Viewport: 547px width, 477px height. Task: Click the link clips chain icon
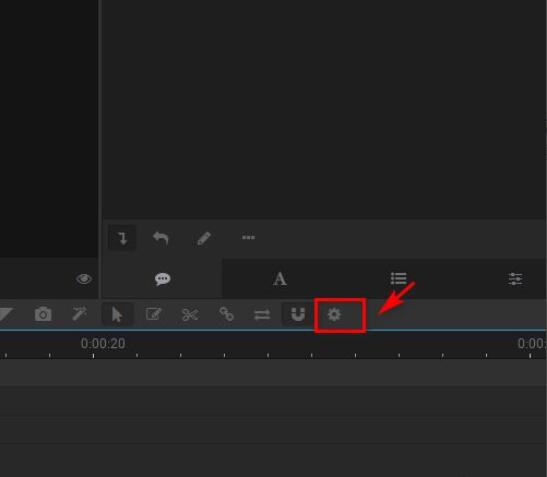tap(226, 314)
